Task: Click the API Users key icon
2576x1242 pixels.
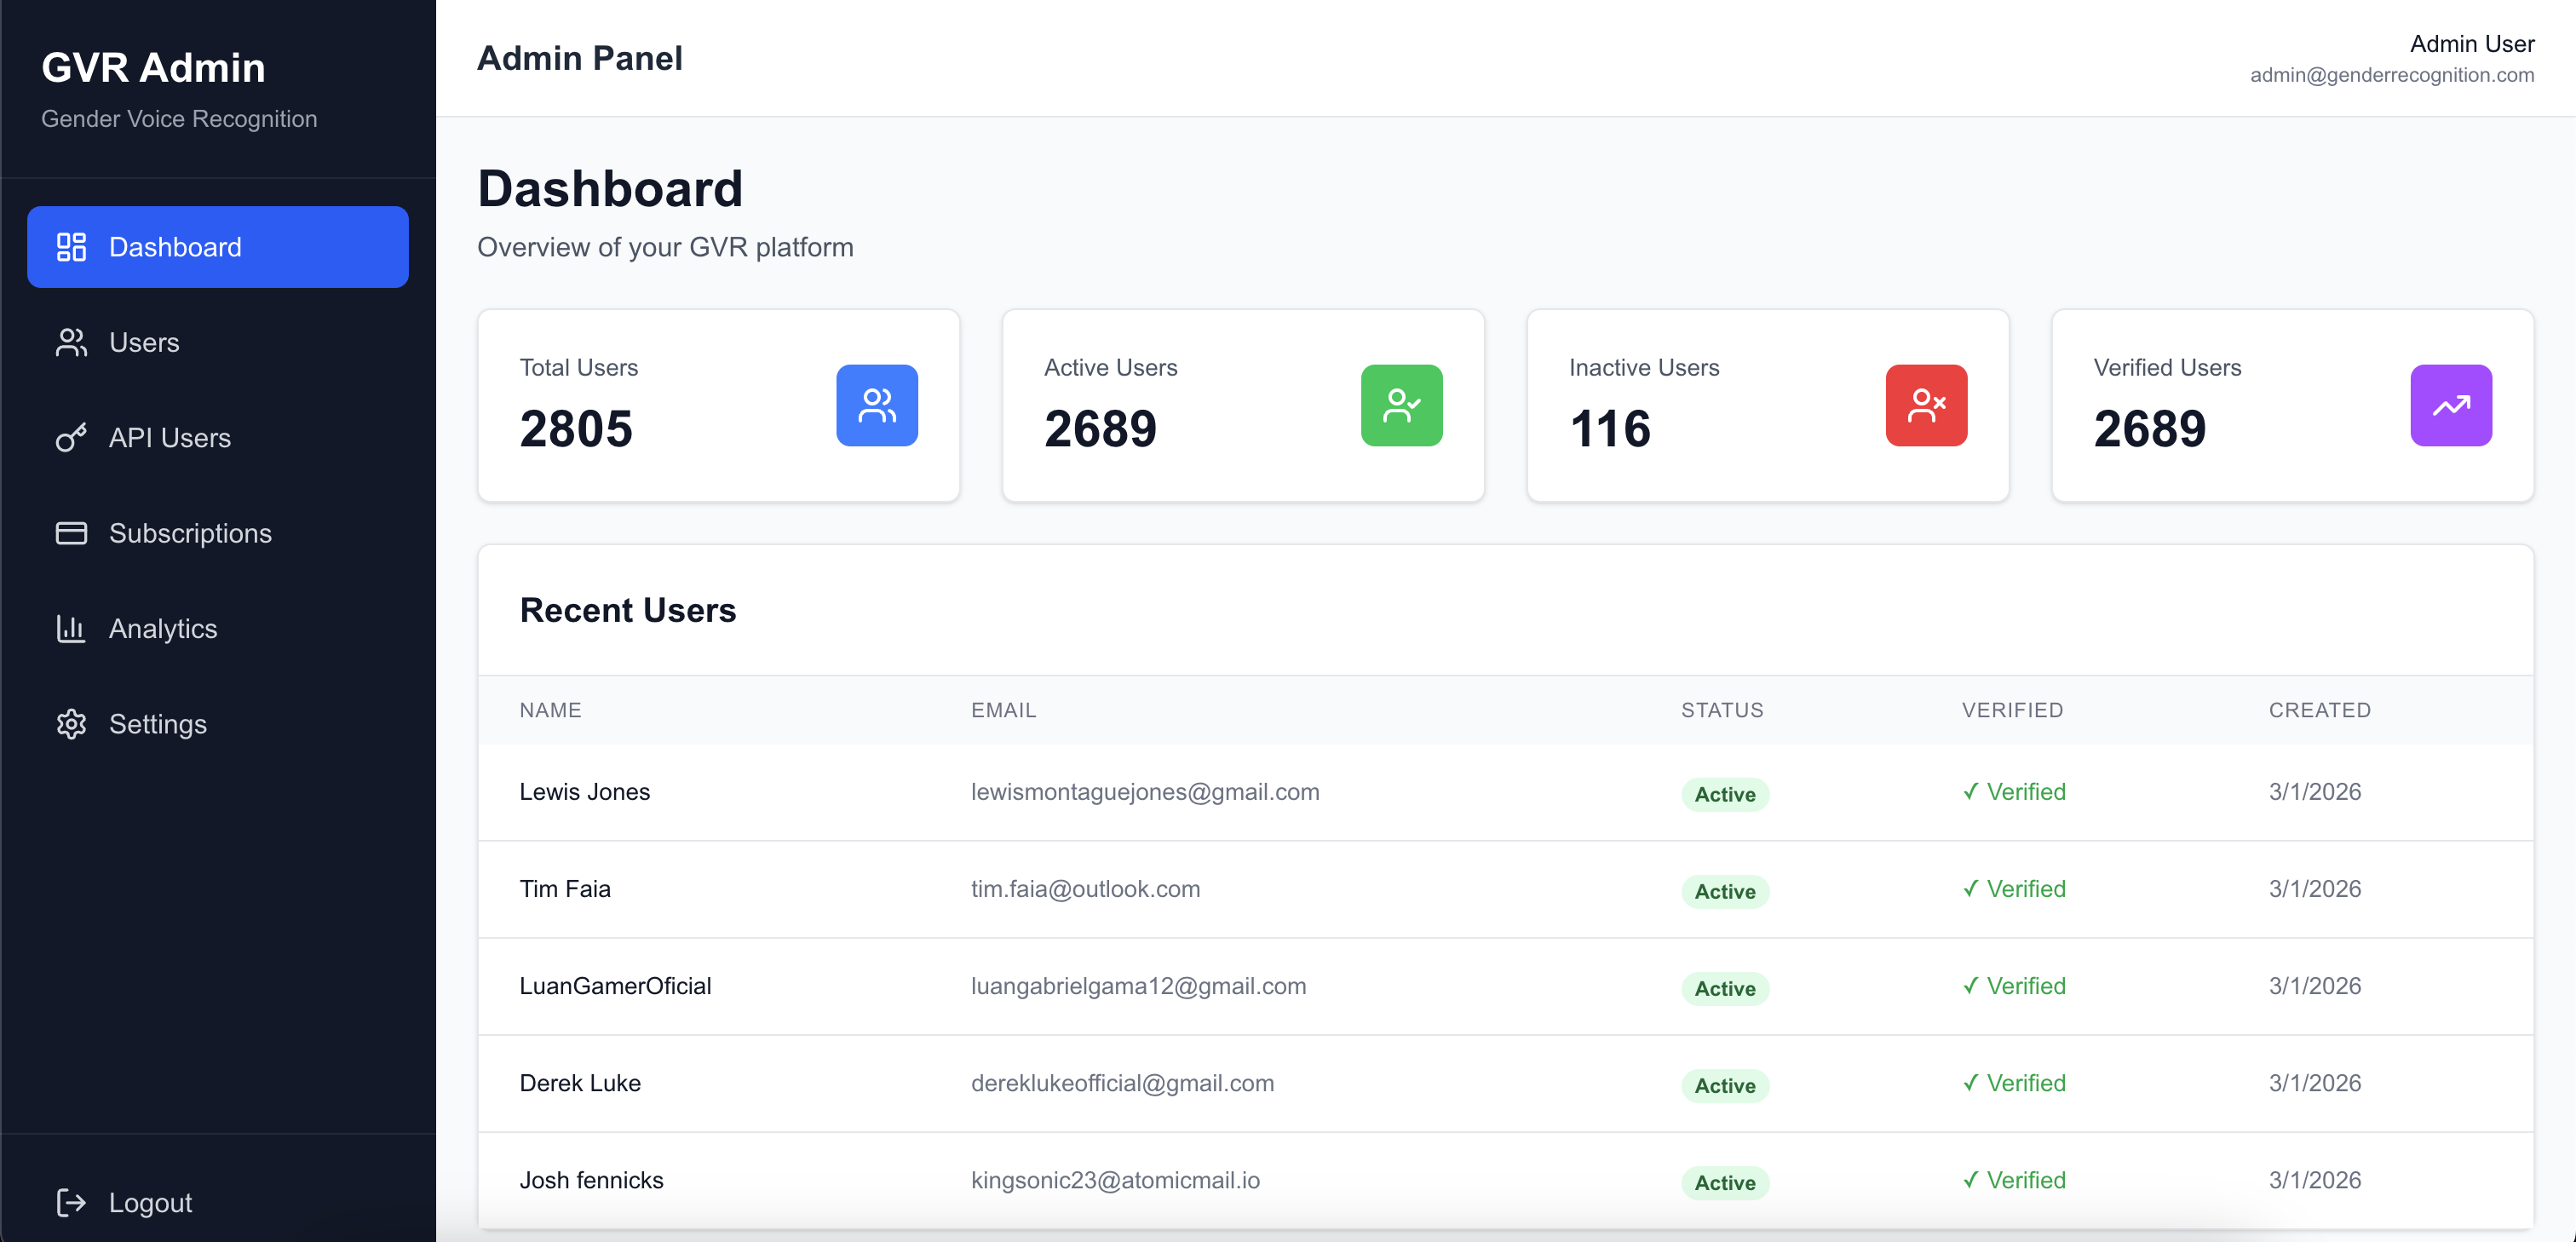Action: coord(71,438)
